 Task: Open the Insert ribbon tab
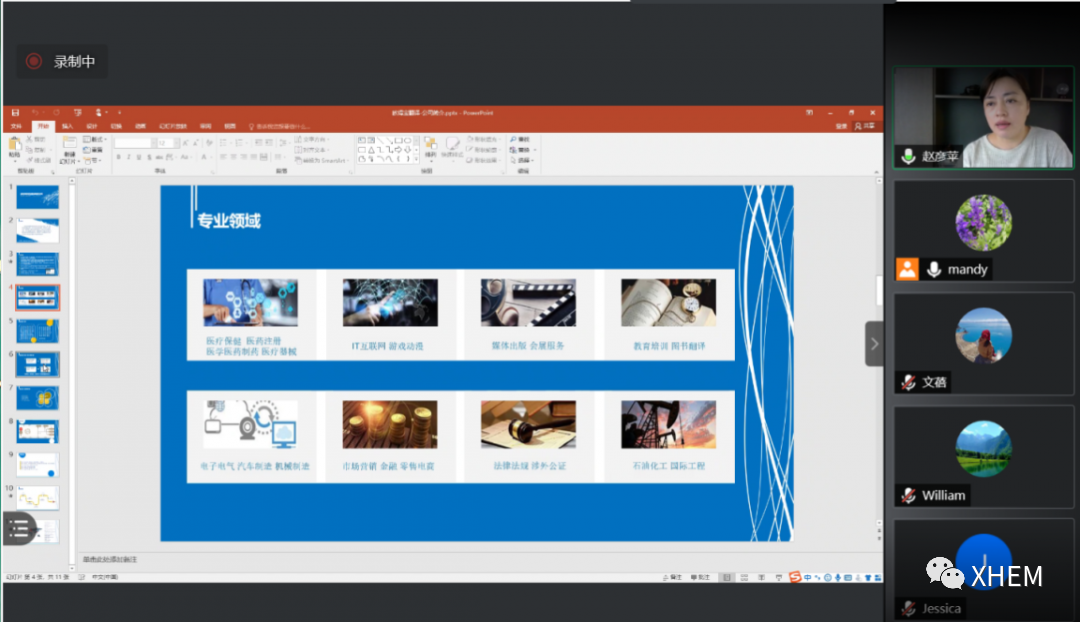[x=67, y=126]
